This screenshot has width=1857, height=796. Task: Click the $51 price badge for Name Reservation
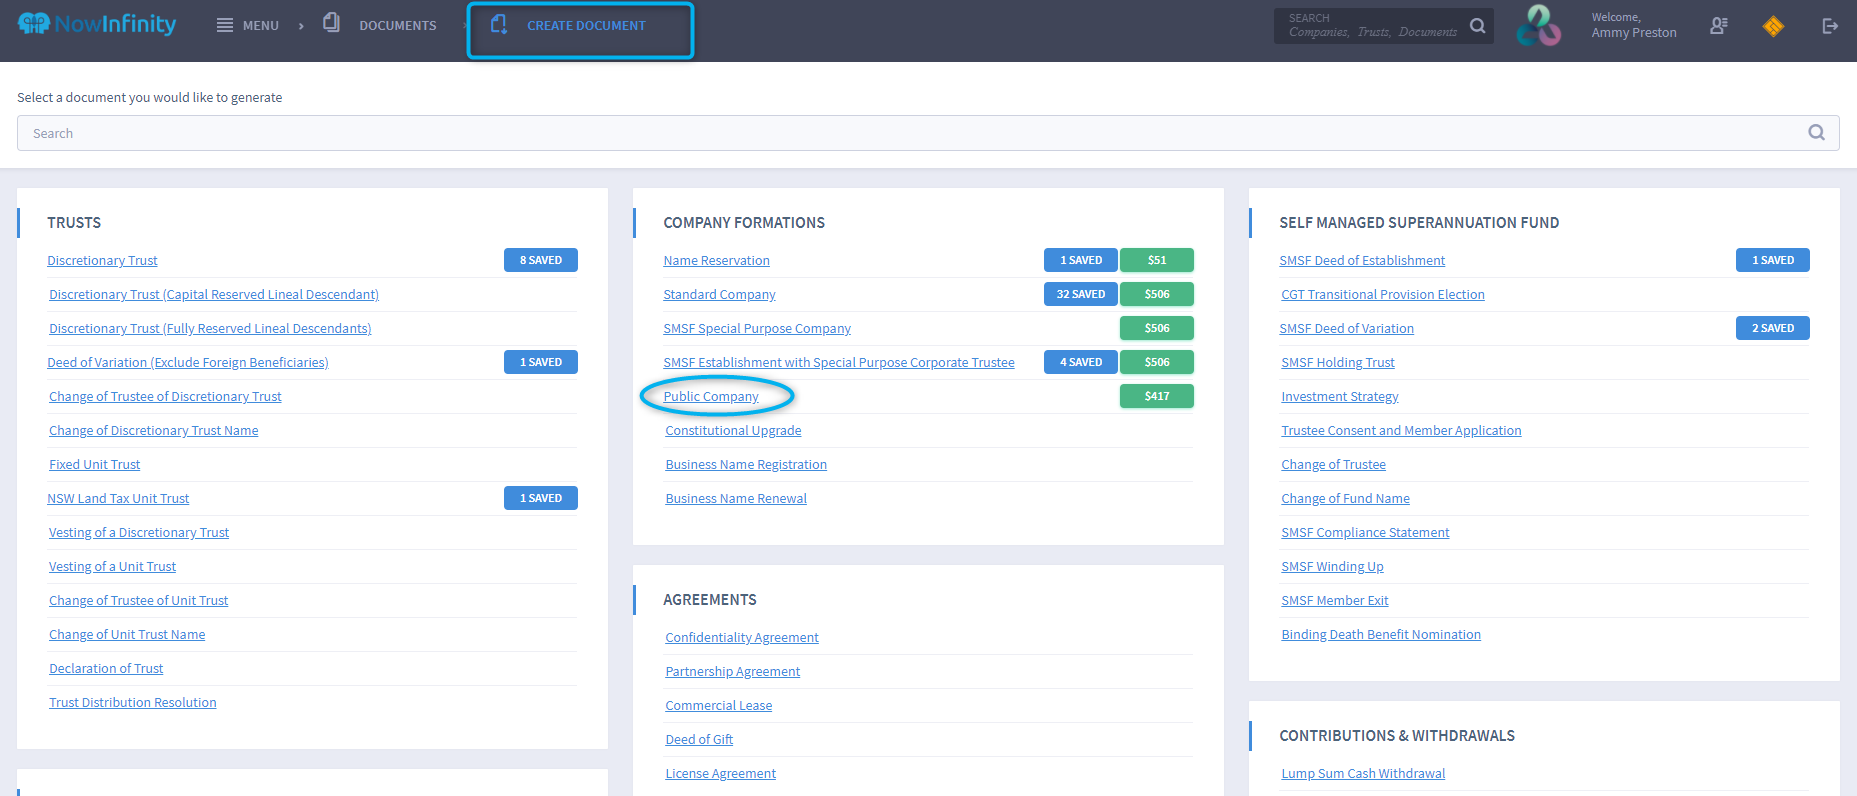(1157, 260)
